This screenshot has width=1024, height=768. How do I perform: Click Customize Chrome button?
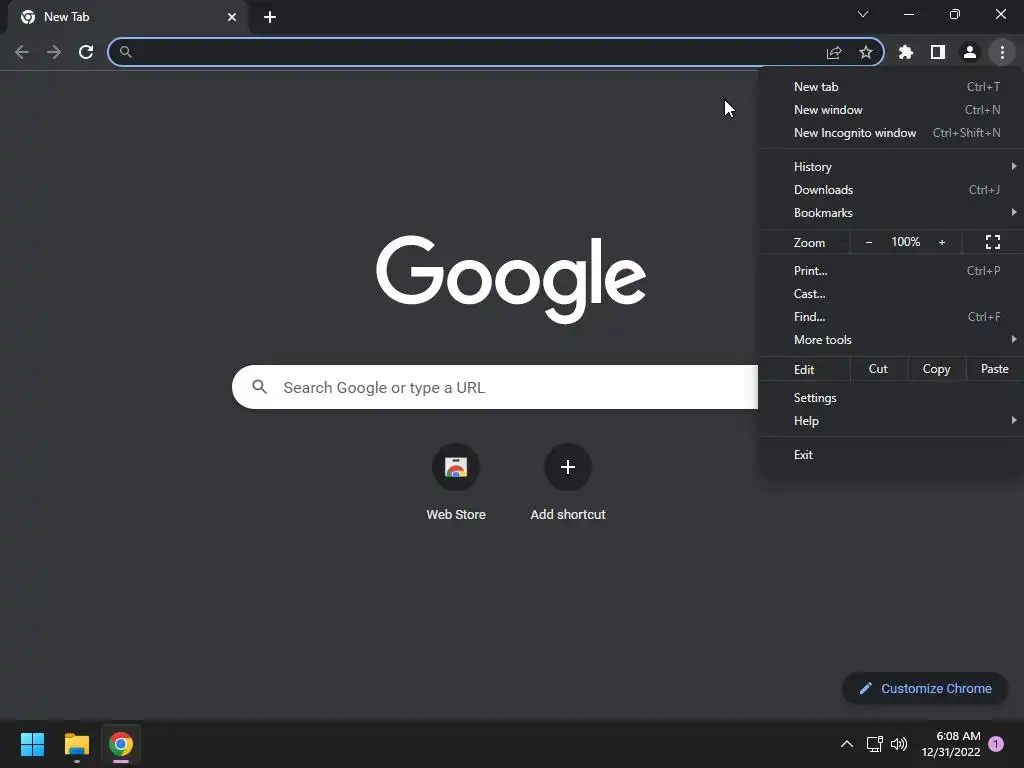925,688
